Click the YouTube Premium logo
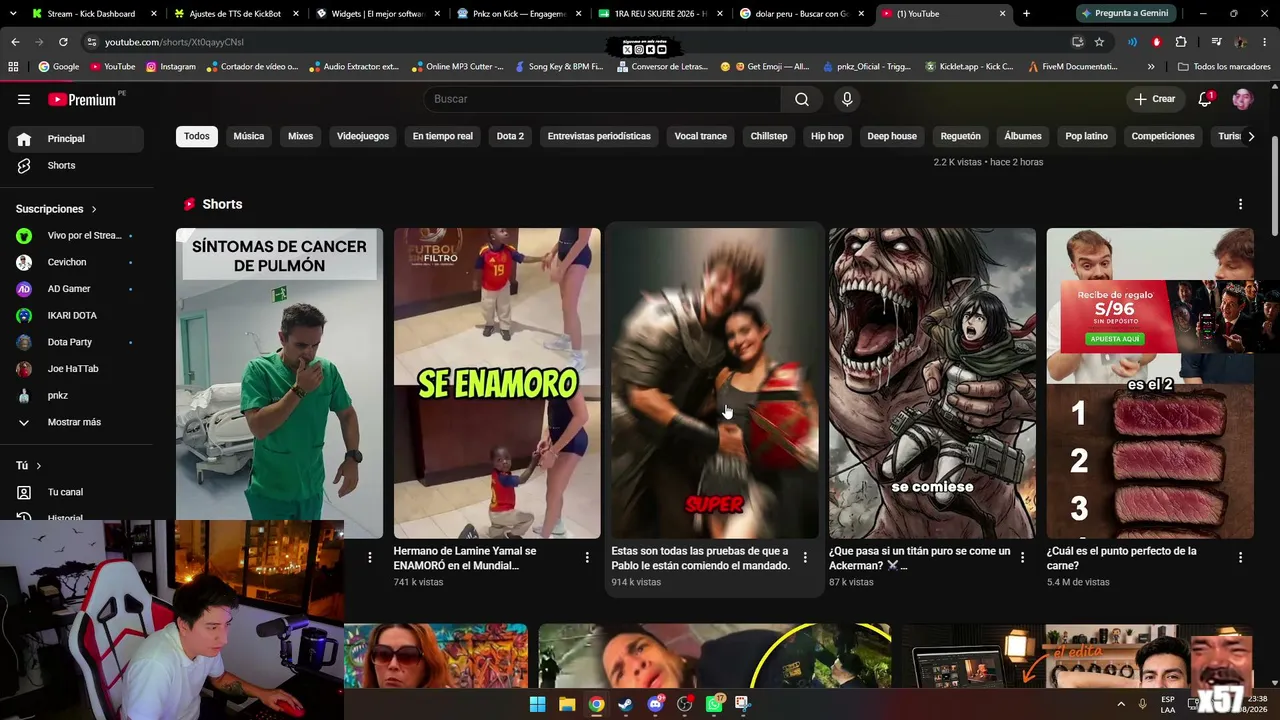This screenshot has width=1280, height=720. 84,99
